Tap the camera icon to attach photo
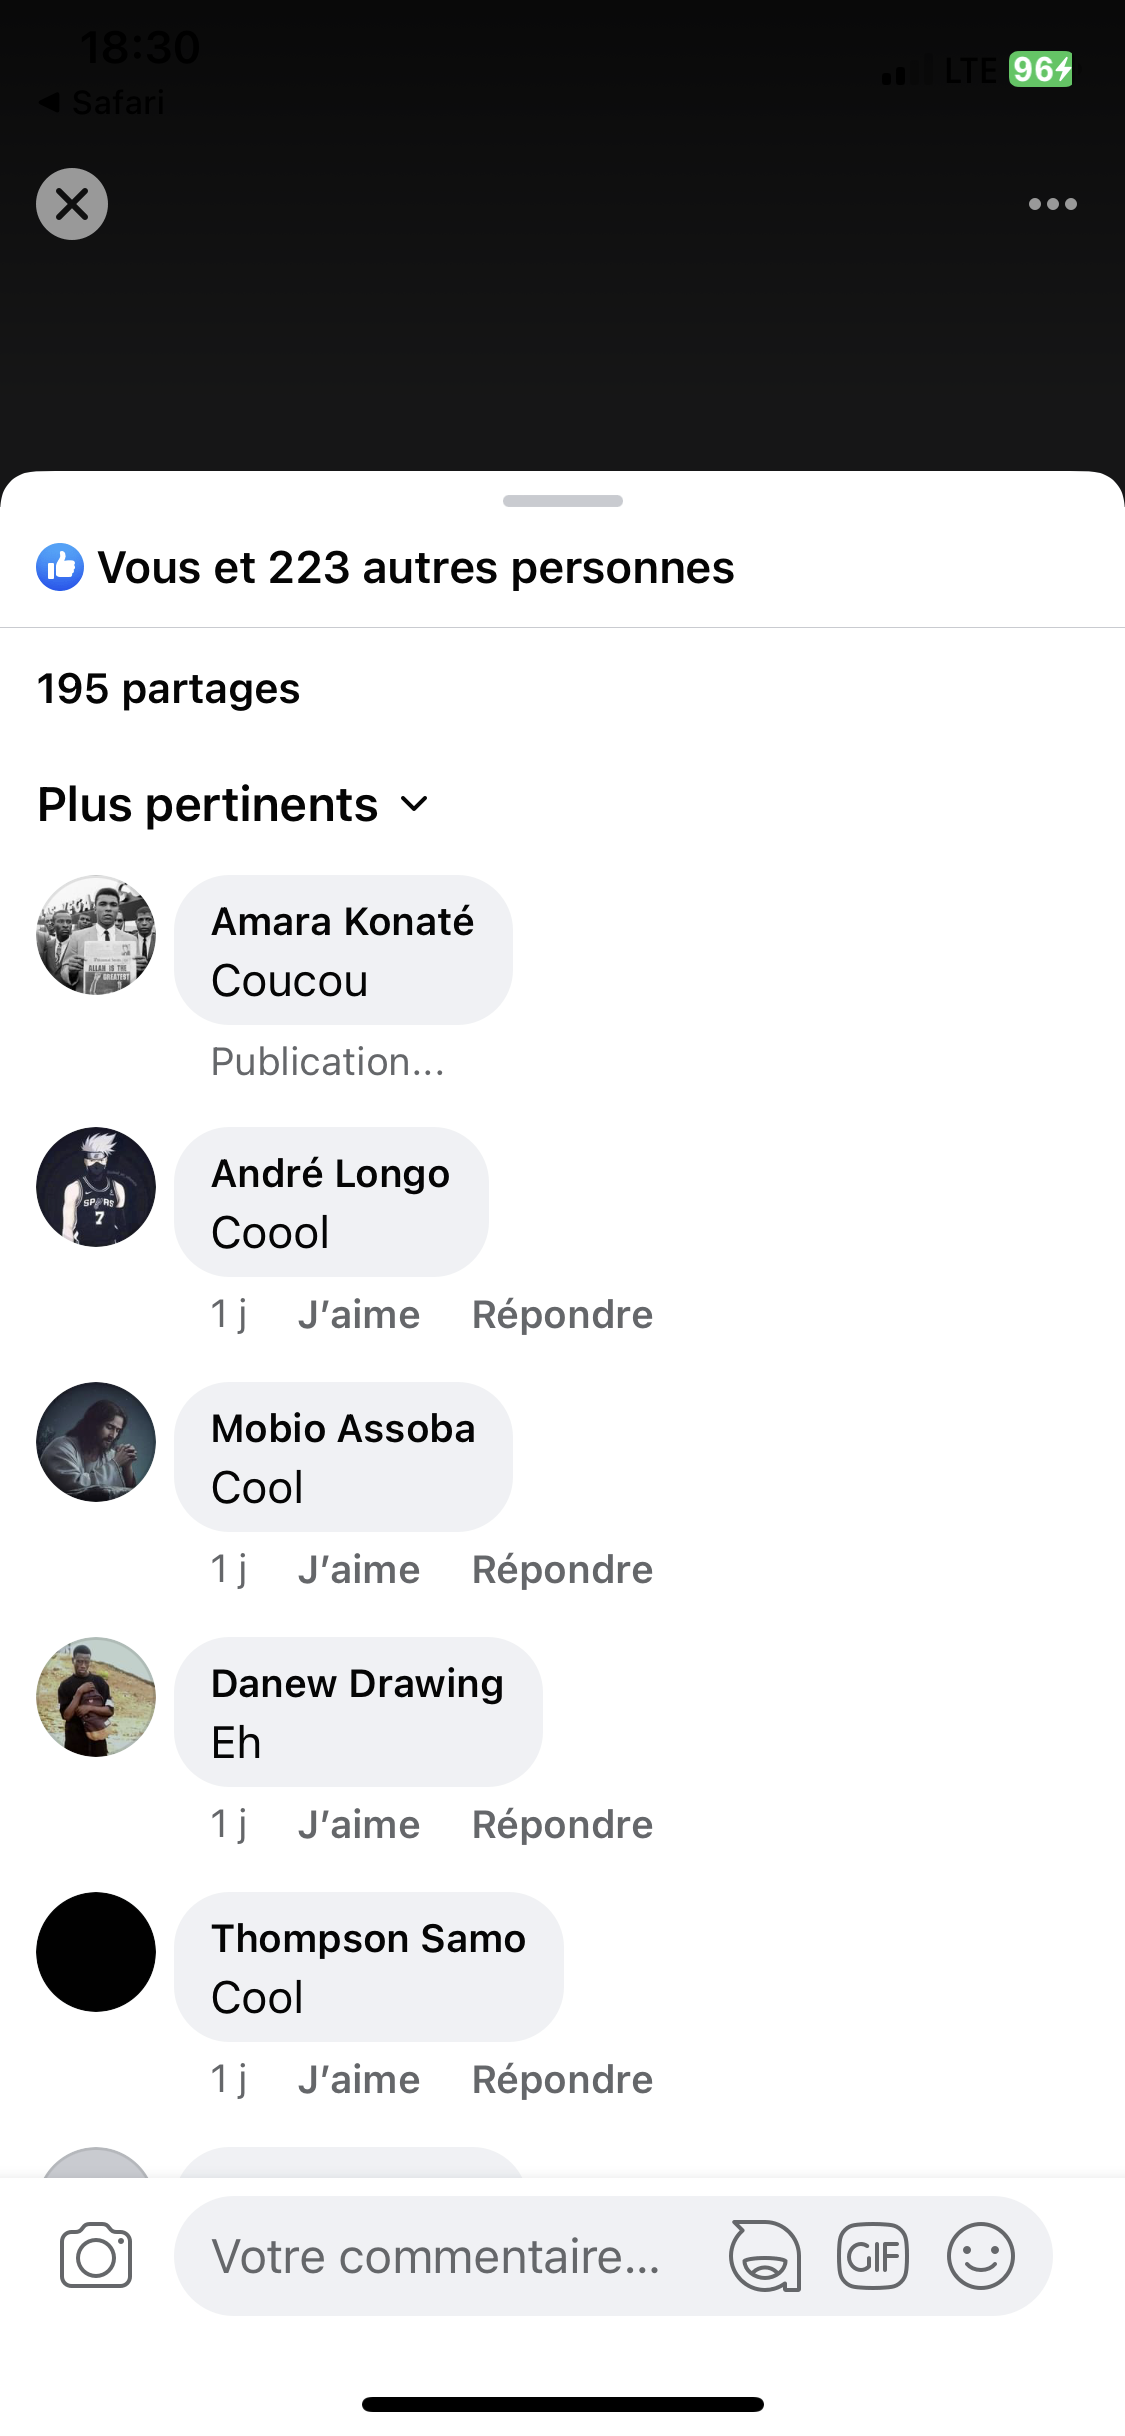The image size is (1125, 2436). pos(96,2256)
